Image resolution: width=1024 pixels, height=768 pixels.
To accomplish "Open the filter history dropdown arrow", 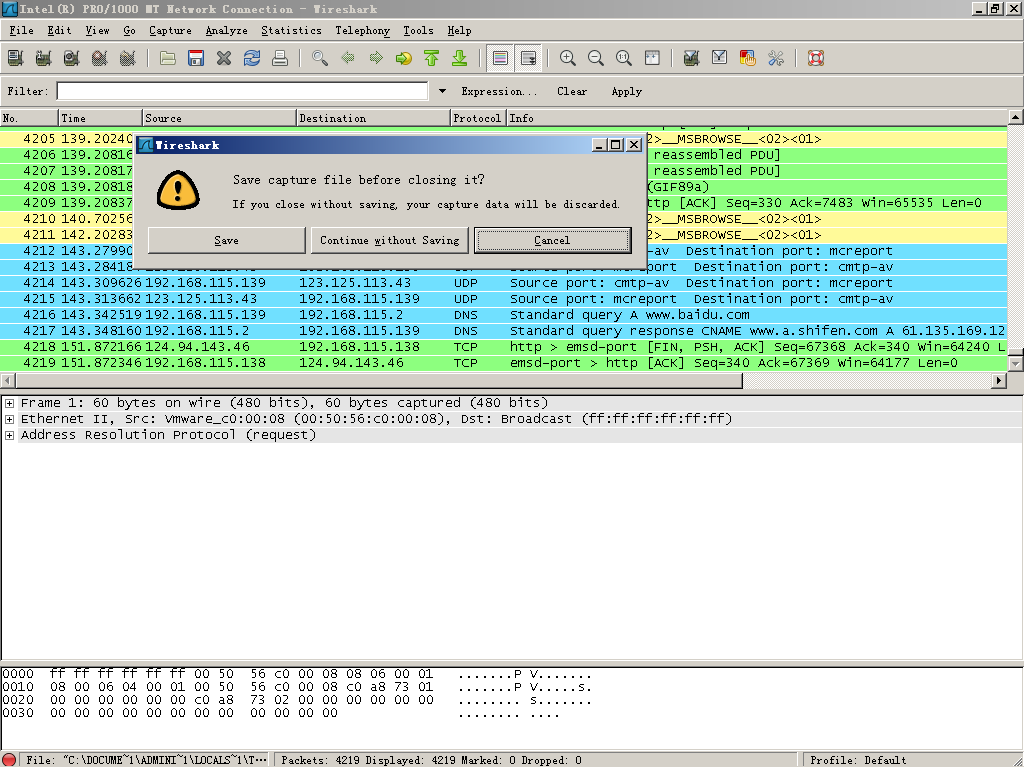I will click(442, 91).
